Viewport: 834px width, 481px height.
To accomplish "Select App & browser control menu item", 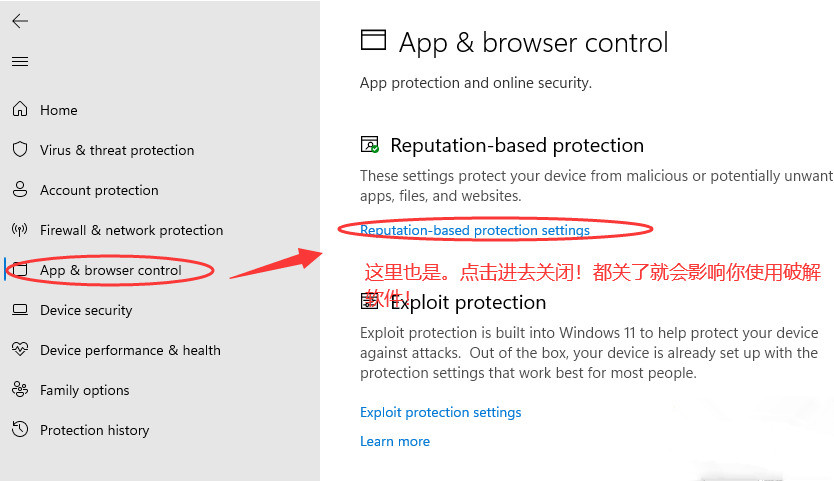I will pos(110,270).
